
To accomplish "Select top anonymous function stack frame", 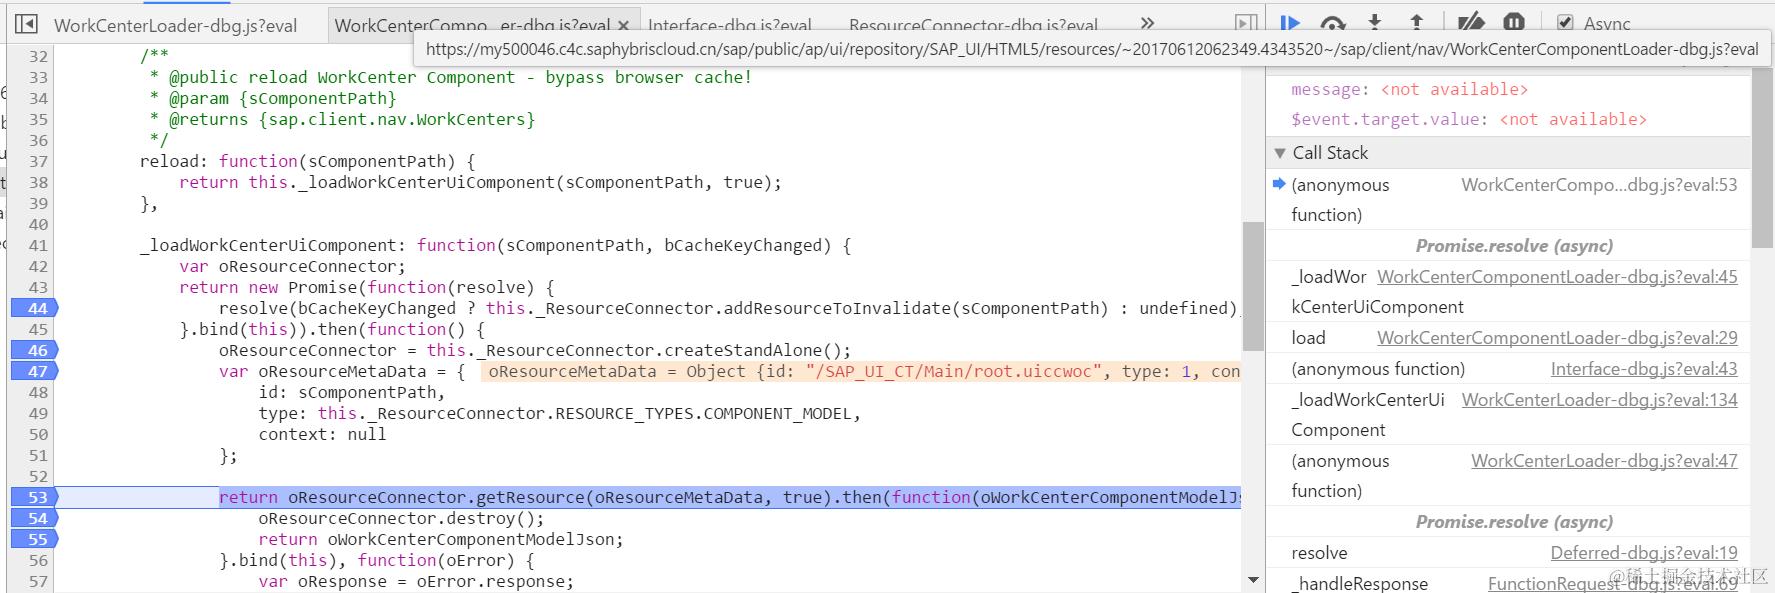I will [1510, 199].
